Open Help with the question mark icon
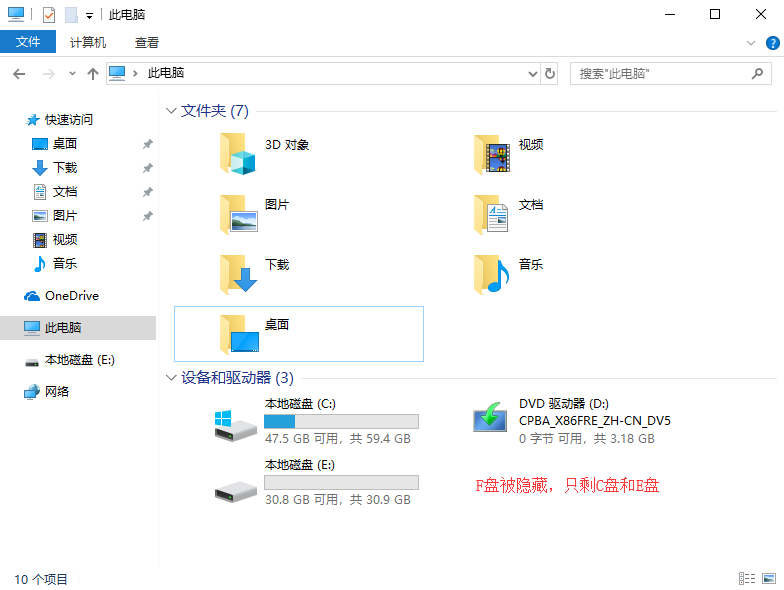Screen dimensions: 784x590 pyautogui.click(x=772, y=43)
